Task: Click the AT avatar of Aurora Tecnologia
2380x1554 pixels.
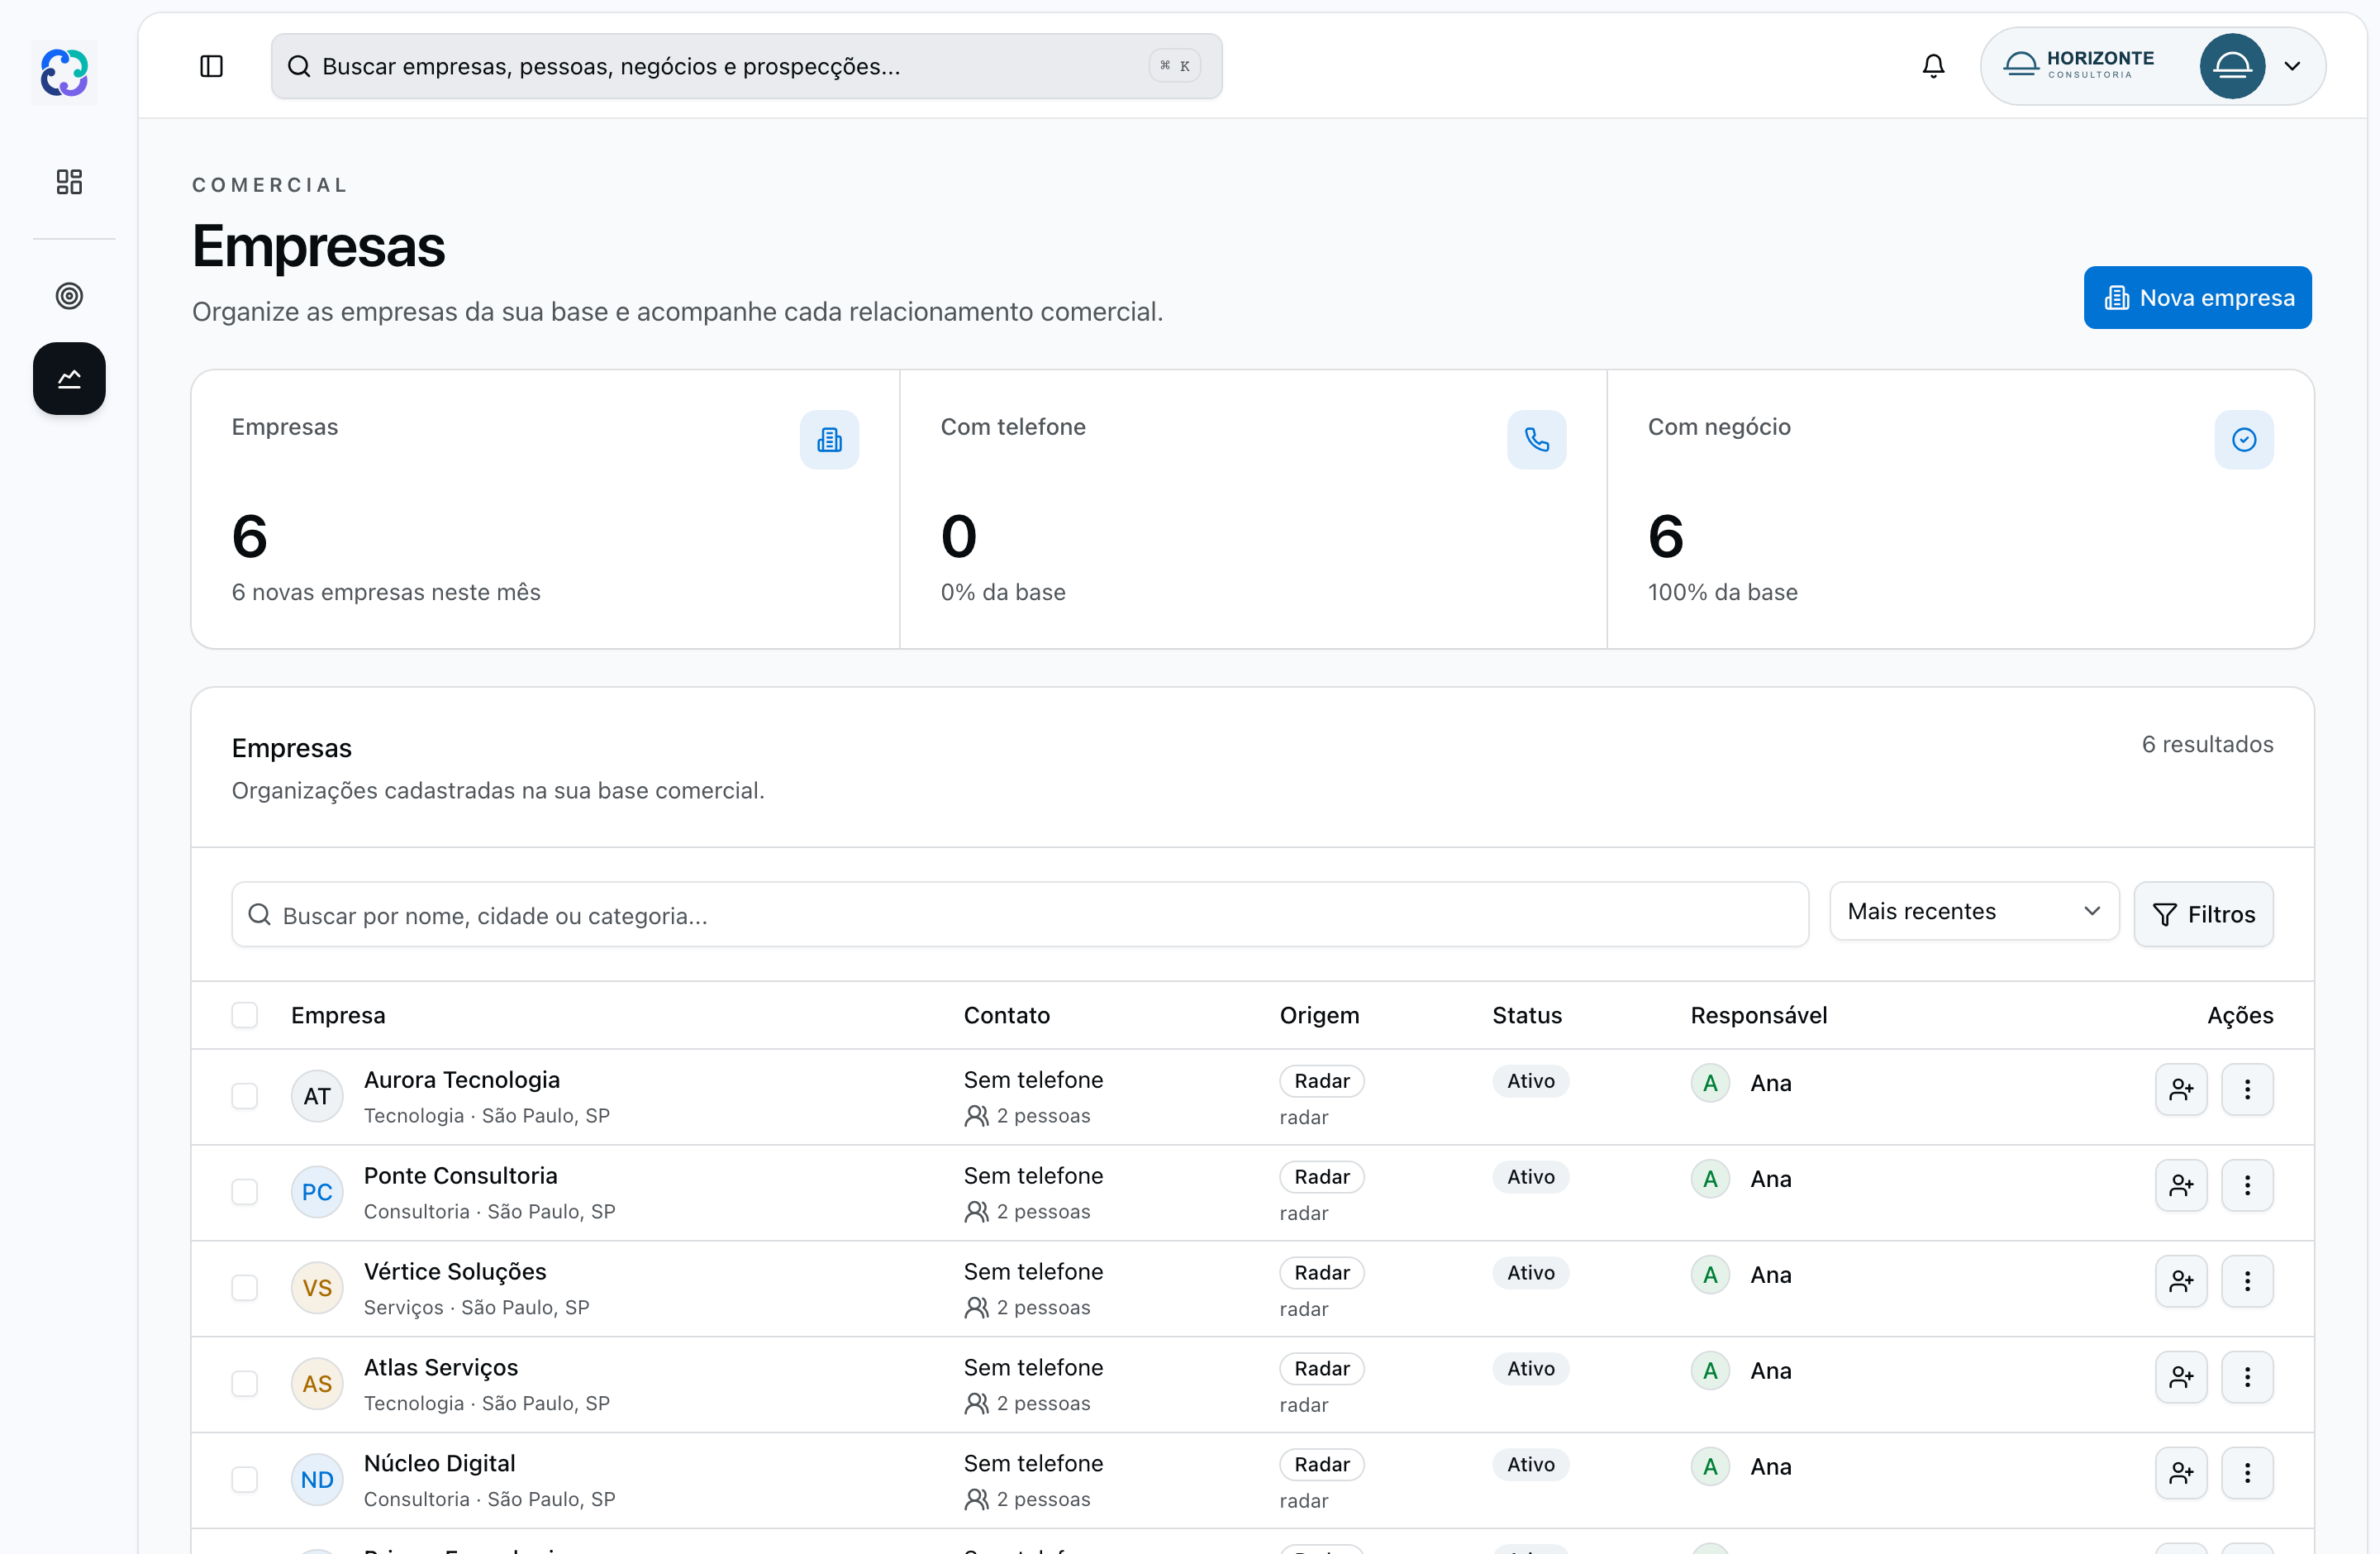Action: tap(317, 1096)
